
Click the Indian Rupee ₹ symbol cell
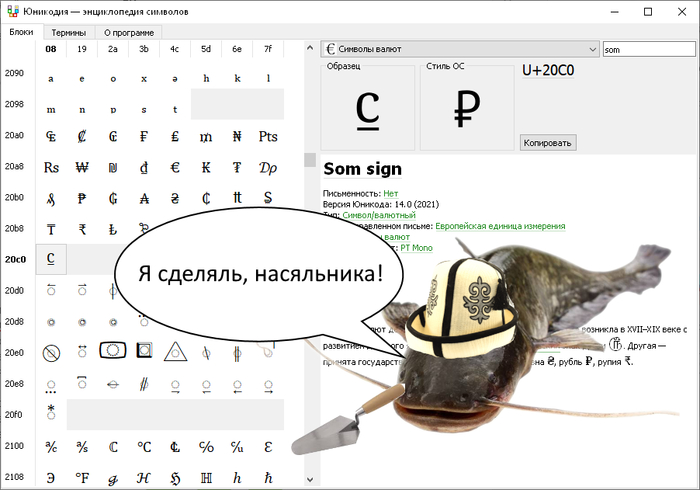pos(82,229)
